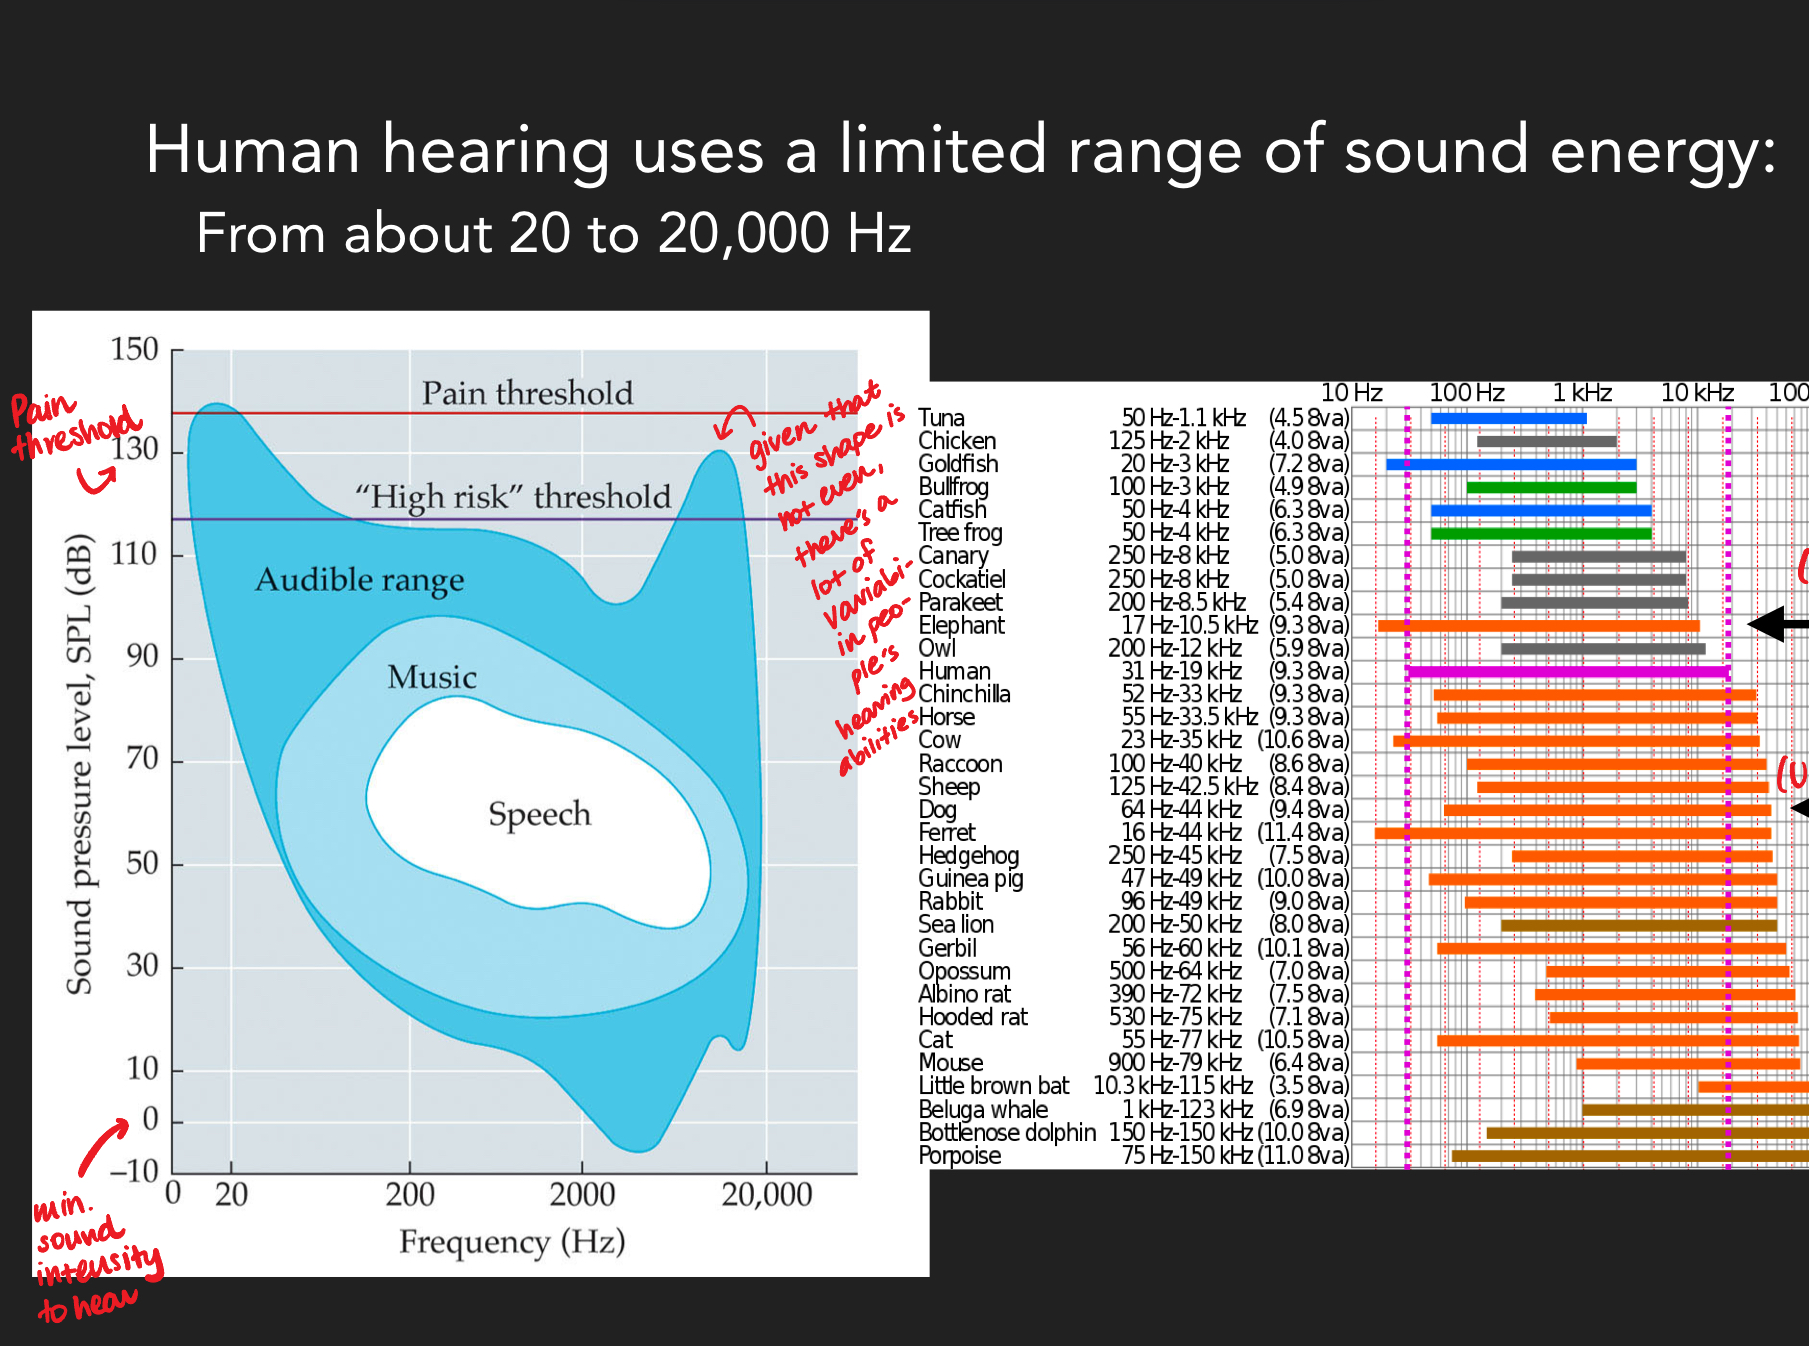
Task: Select the blue Goldfish hearing range bar
Action: coord(1510,463)
